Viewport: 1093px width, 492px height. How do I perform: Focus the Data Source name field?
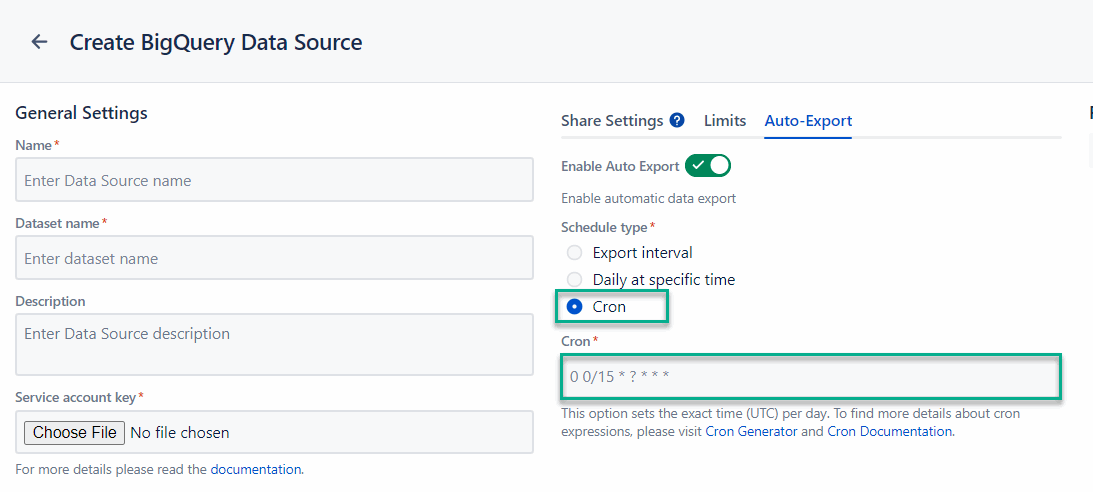click(274, 180)
